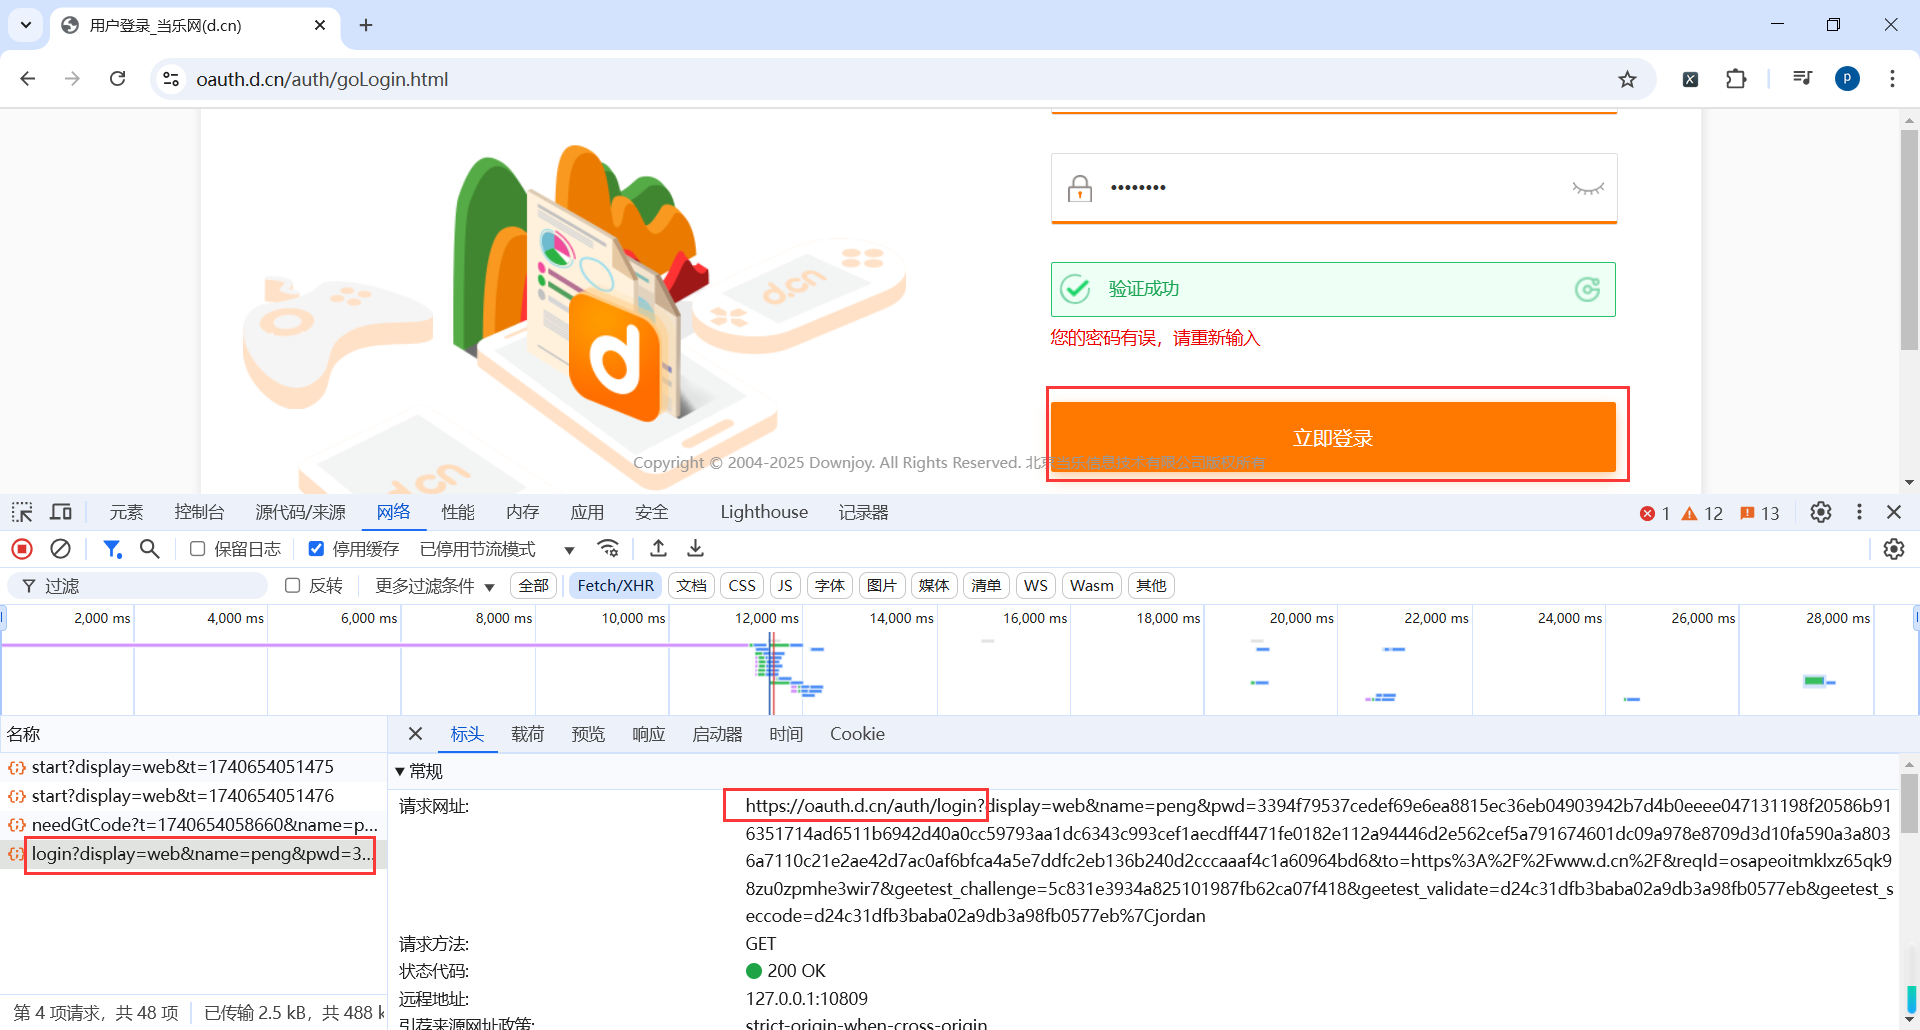This screenshot has height=1030, width=1920.
Task: Reload the page with refresh icon
Action: pyautogui.click(x=117, y=79)
